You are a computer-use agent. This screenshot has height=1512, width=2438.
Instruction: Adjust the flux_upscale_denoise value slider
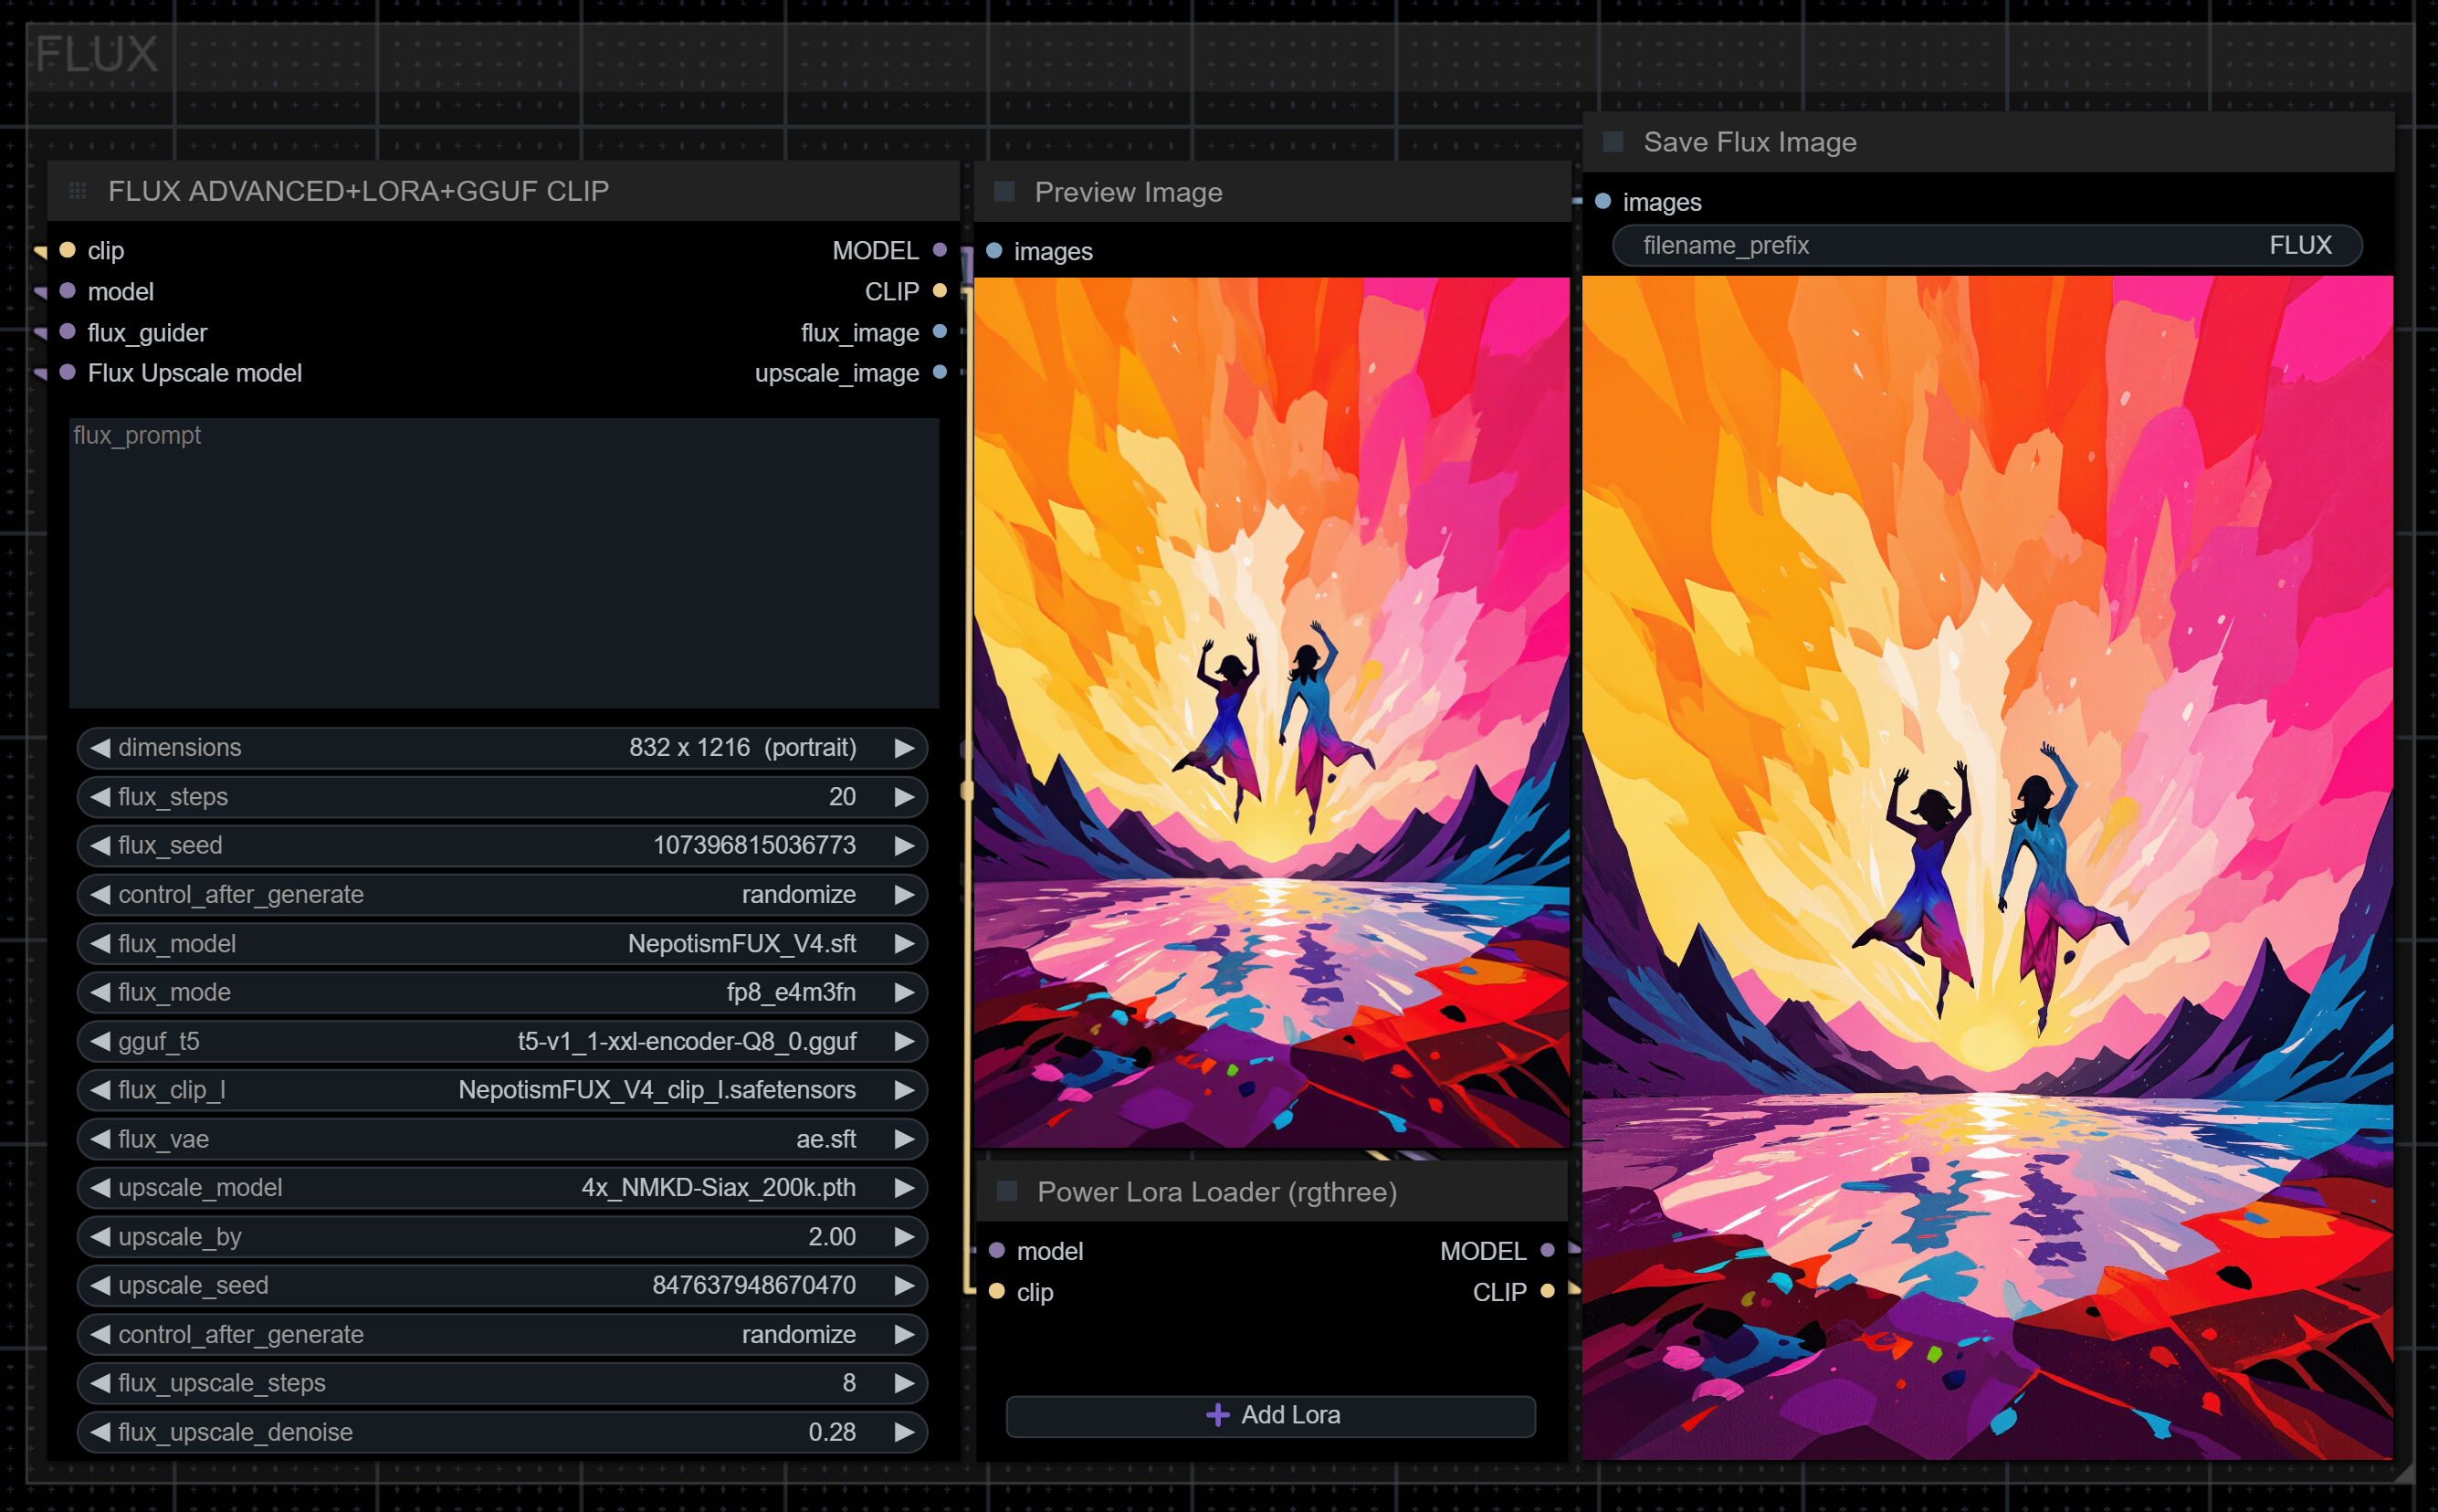[502, 1432]
